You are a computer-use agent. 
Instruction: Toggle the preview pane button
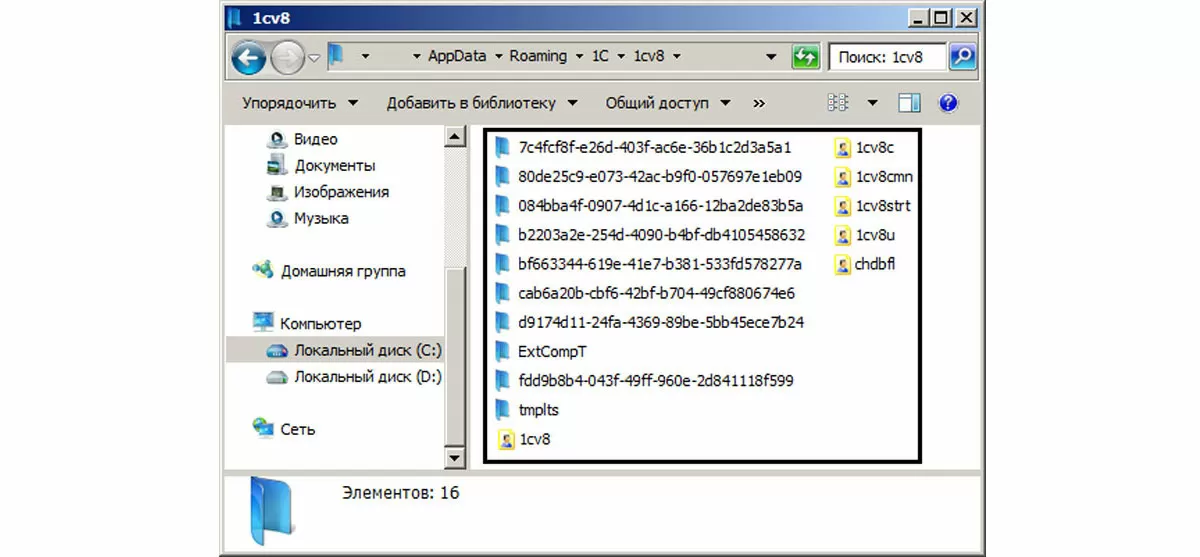[x=909, y=103]
